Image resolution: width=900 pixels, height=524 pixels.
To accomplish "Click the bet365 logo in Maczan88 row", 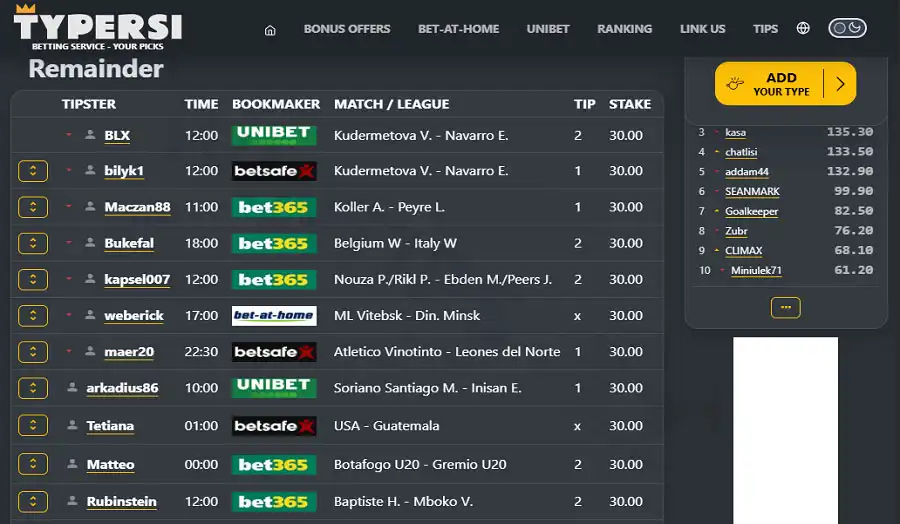I will pyautogui.click(x=274, y=207).
